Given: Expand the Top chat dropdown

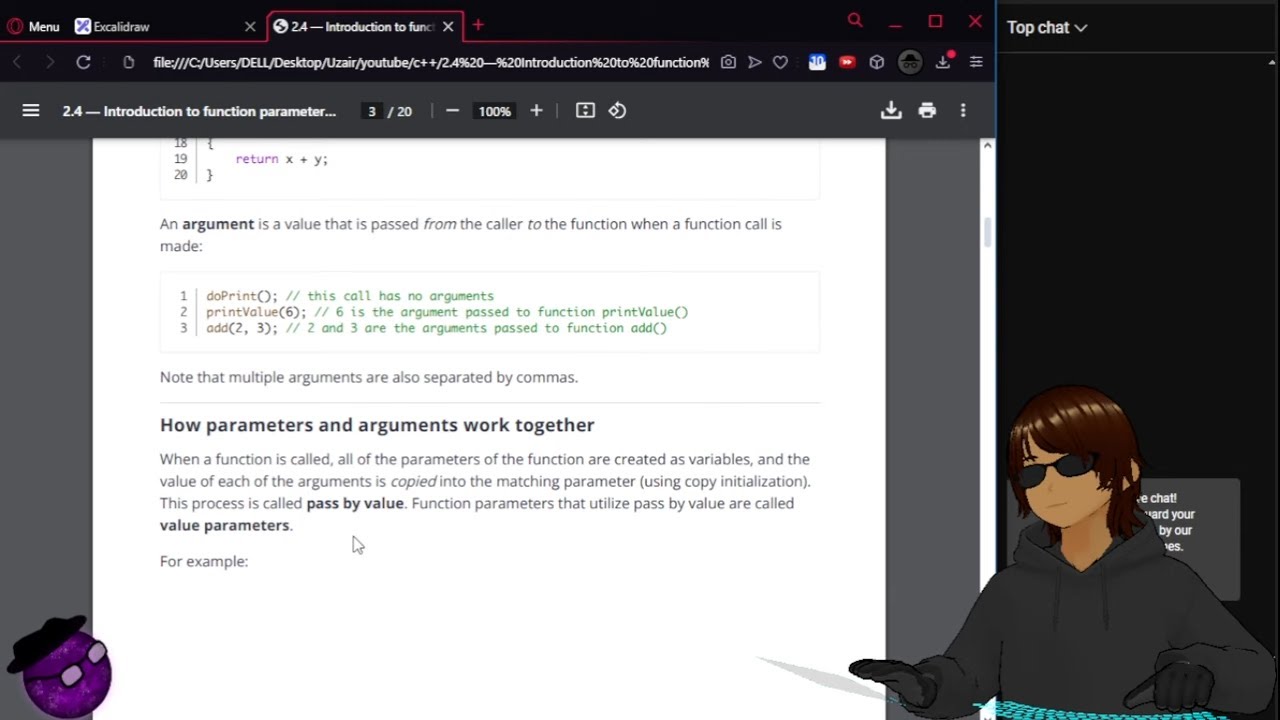Looking at the screenshot, I should [x=1047, y=28].
